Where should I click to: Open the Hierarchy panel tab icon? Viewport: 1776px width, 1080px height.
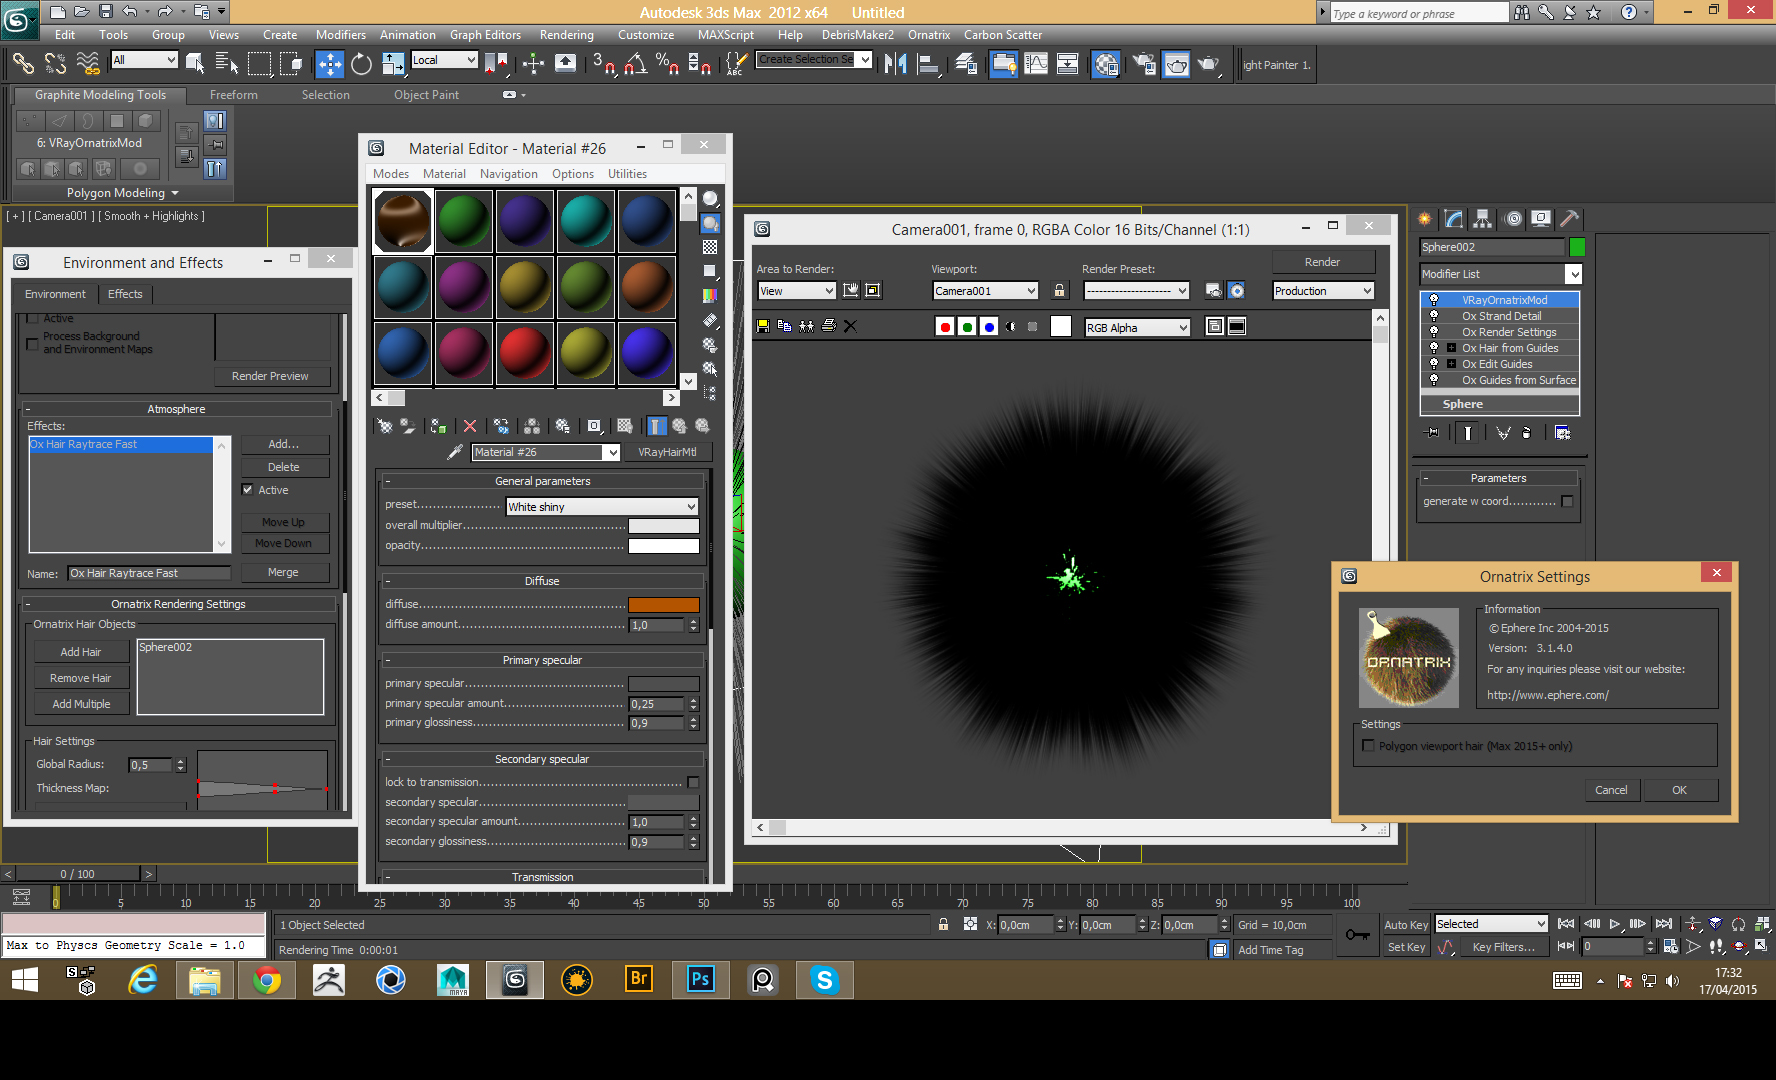(1482, 219)
